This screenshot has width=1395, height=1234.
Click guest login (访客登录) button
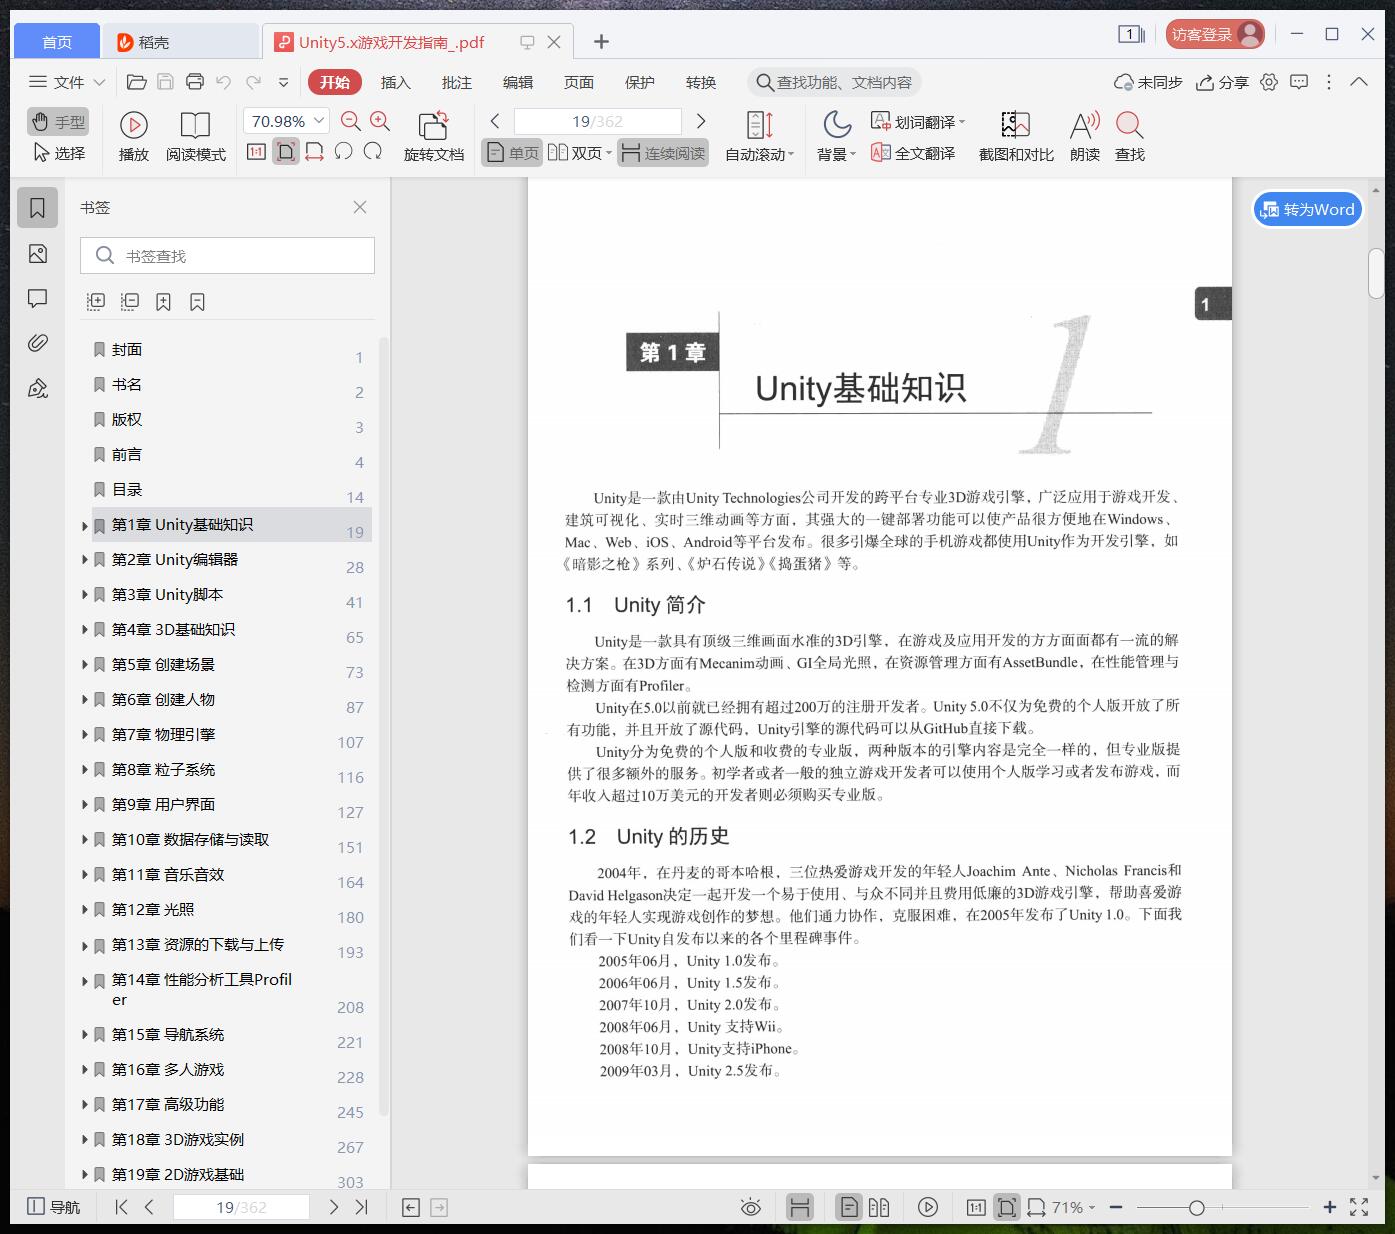pos(1215,34)
